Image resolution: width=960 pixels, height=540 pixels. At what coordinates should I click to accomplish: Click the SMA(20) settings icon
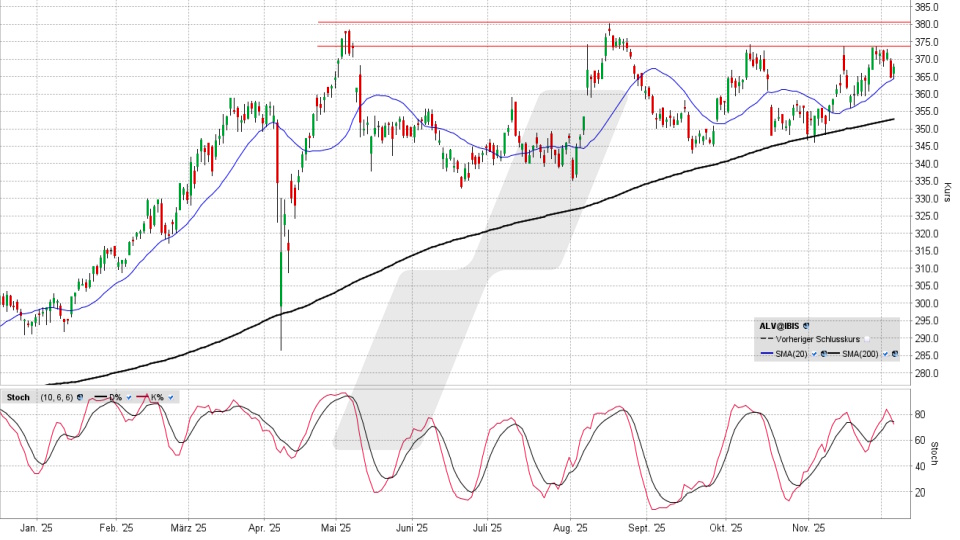pyautogui.click(x=823, y=354)
